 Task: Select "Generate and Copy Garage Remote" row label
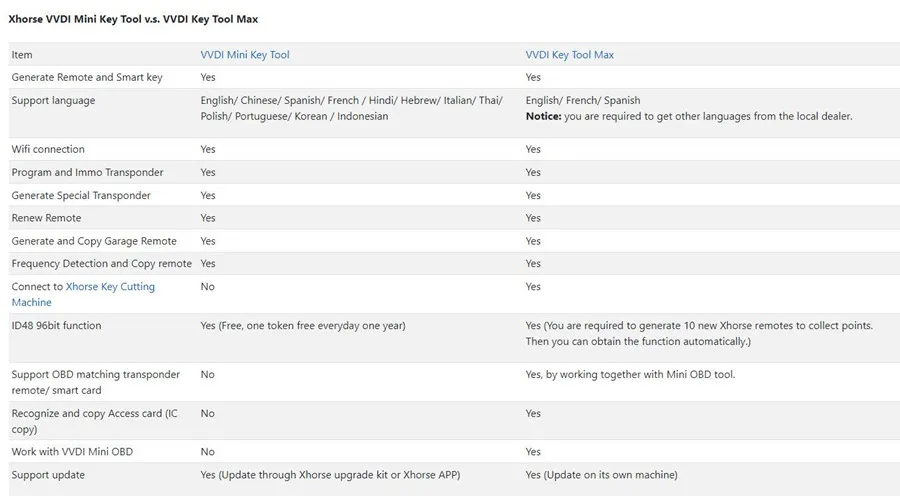tap(94, 241)
